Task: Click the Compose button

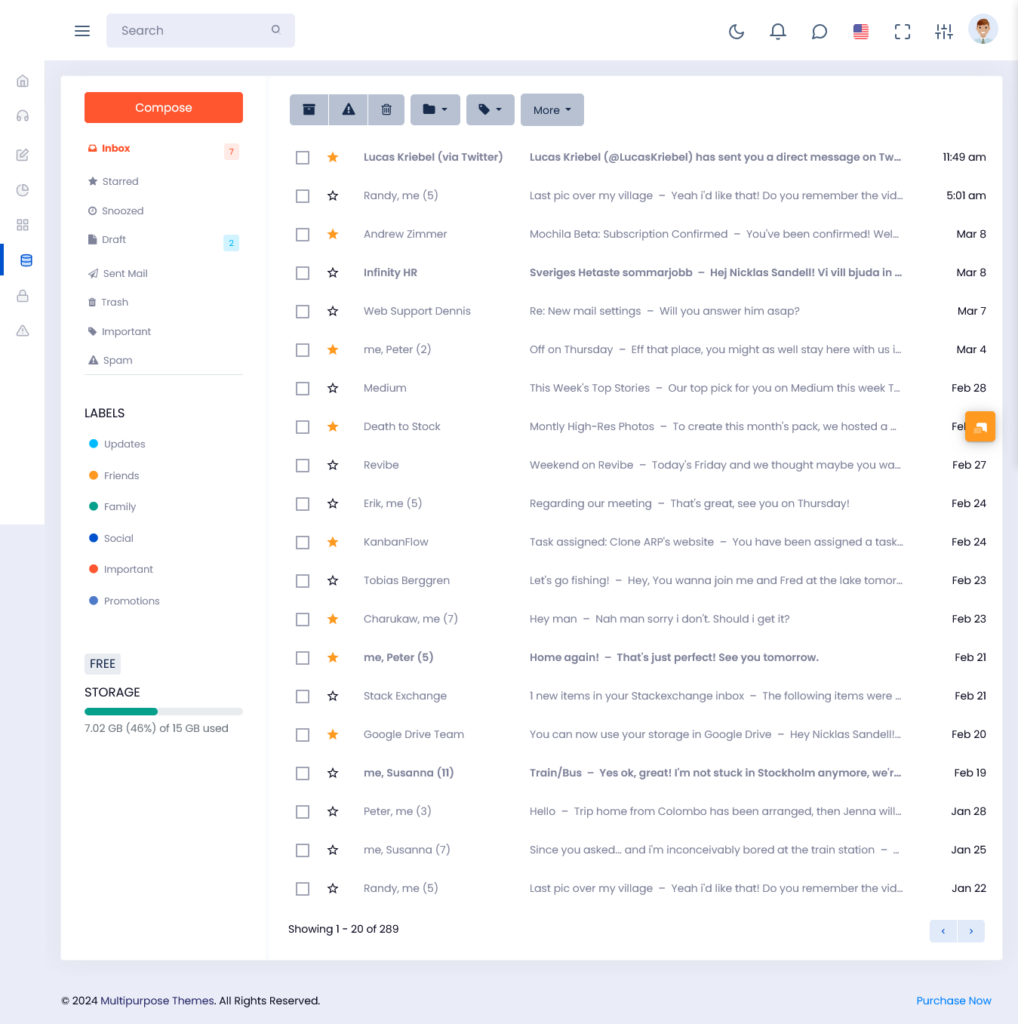Action: (x=163, y=107)
